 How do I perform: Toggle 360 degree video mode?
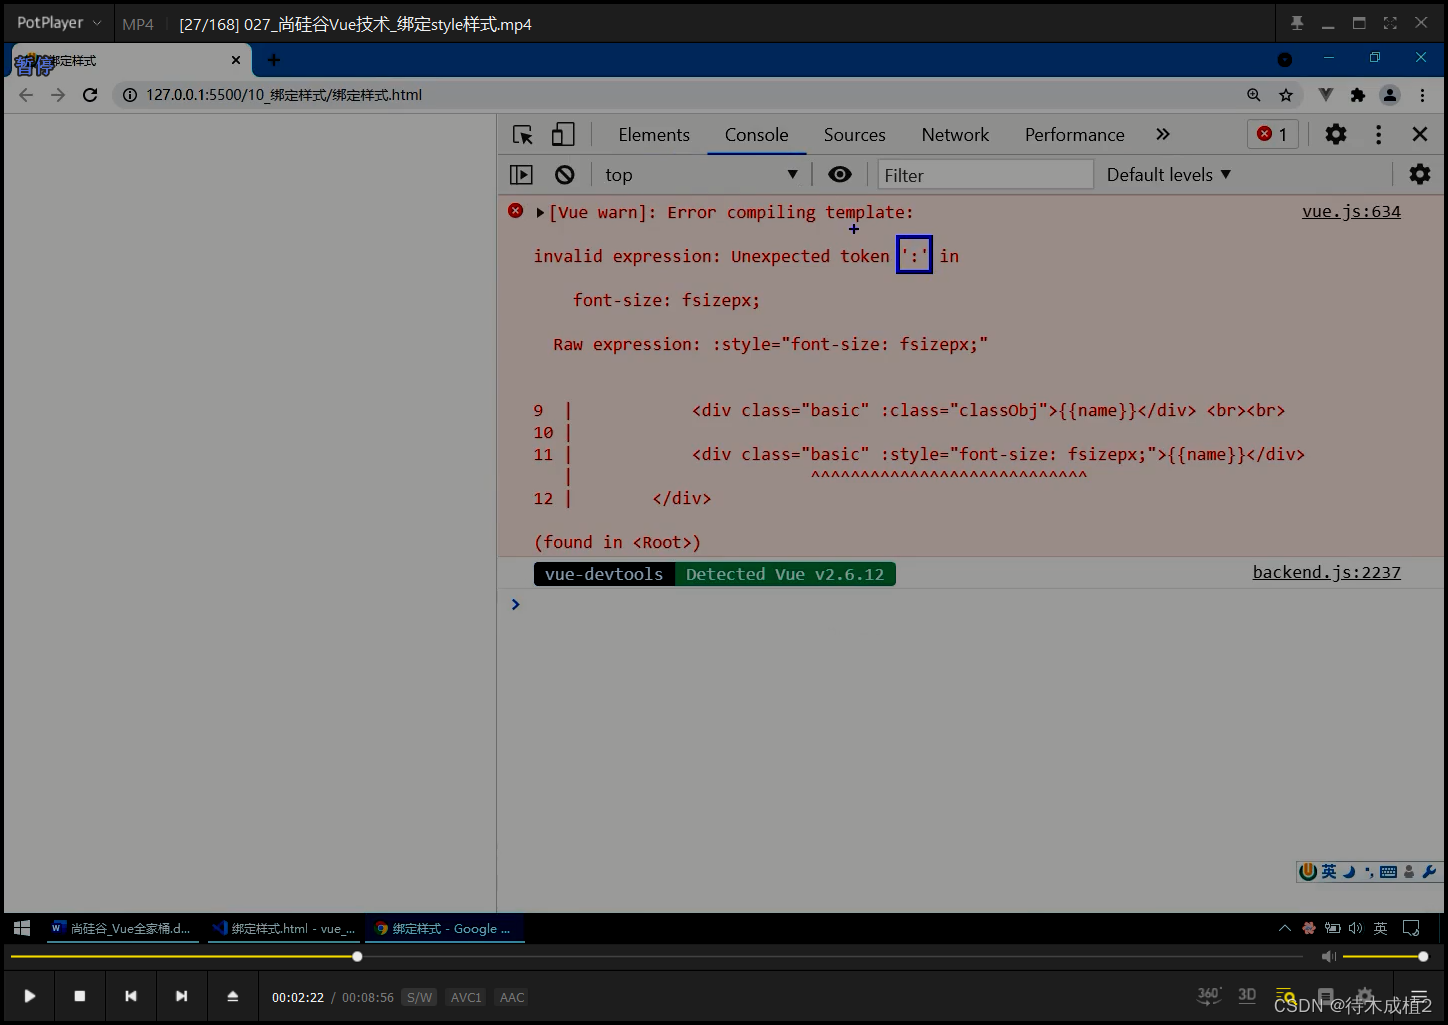1209,995
